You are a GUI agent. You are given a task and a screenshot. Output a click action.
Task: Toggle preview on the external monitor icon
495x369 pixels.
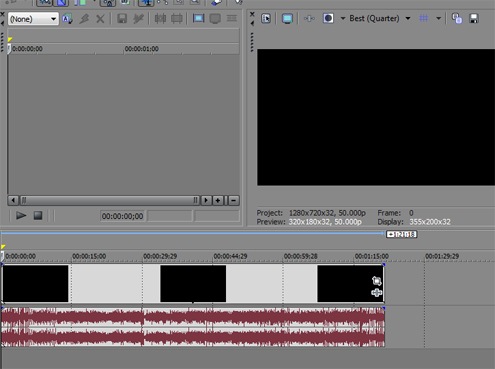tap(287, 18)
